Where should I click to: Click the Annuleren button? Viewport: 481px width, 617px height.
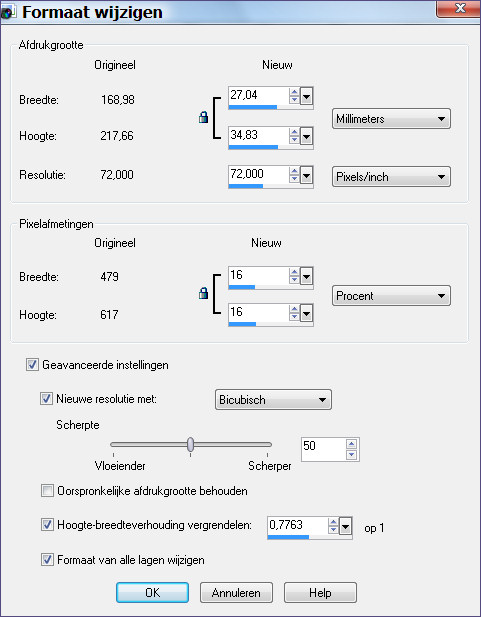236,593
